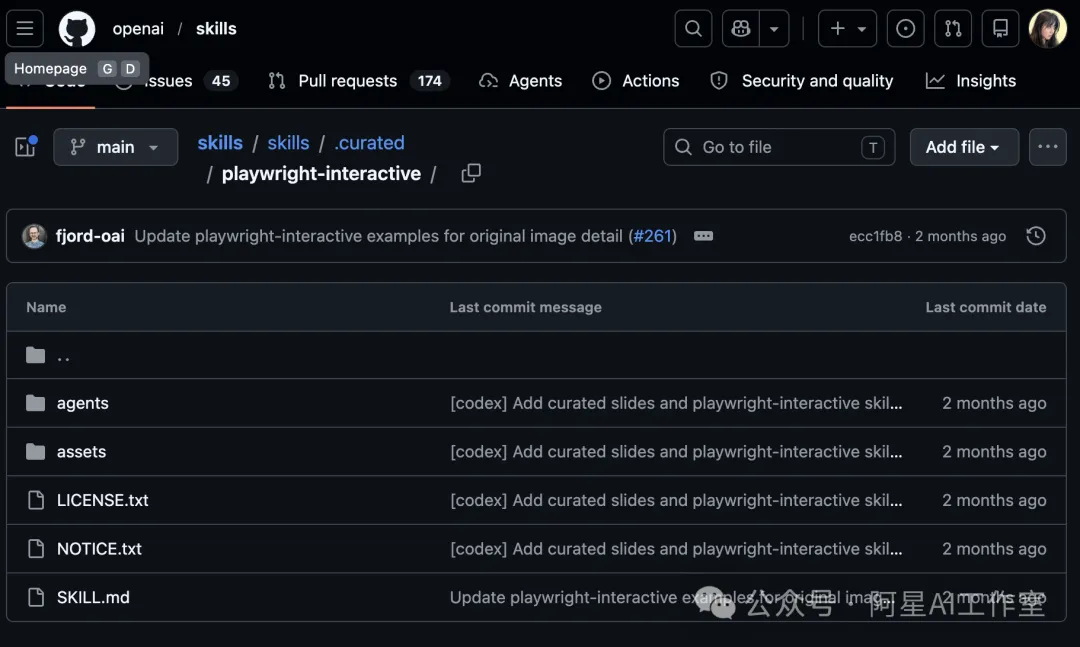Click the NOTICE.txt file icon
Image resolution: width=1080 pixels, height=647 pixels.
point(36,548)
